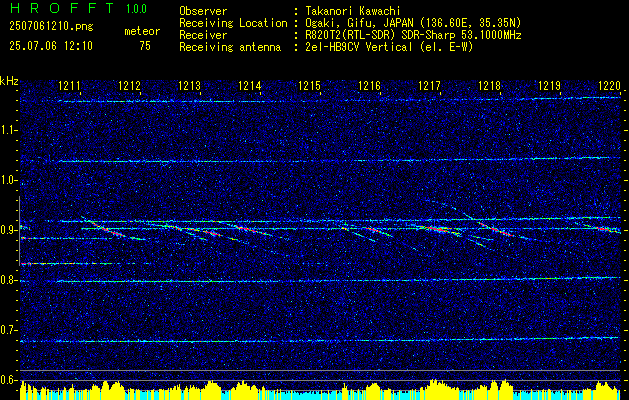Click the 1217 time marker
Image resolution: width=629 pixels, height=400 pixels.
pos(429,85)
